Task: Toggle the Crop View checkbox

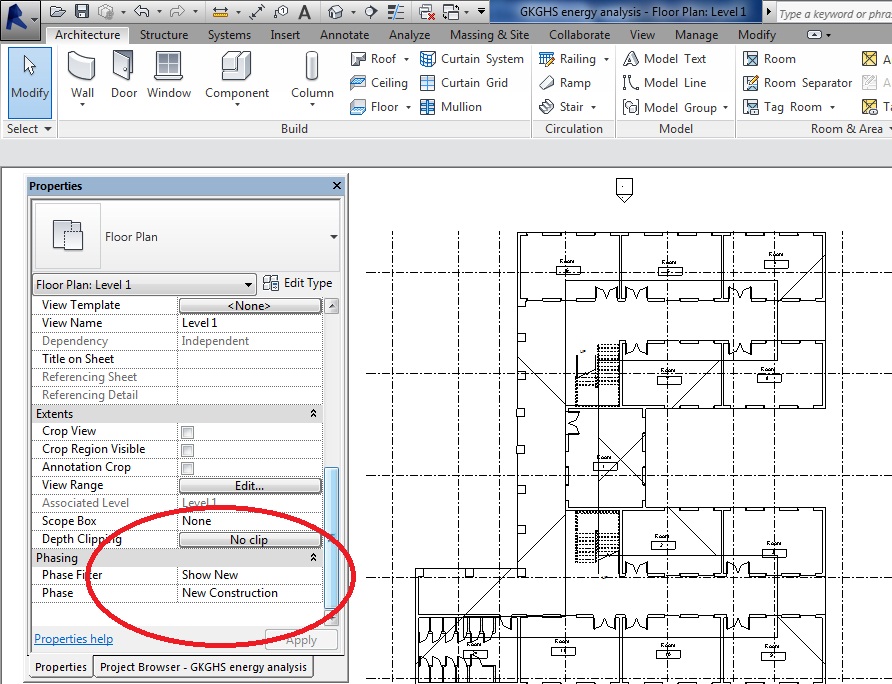Action: (188, 432)
